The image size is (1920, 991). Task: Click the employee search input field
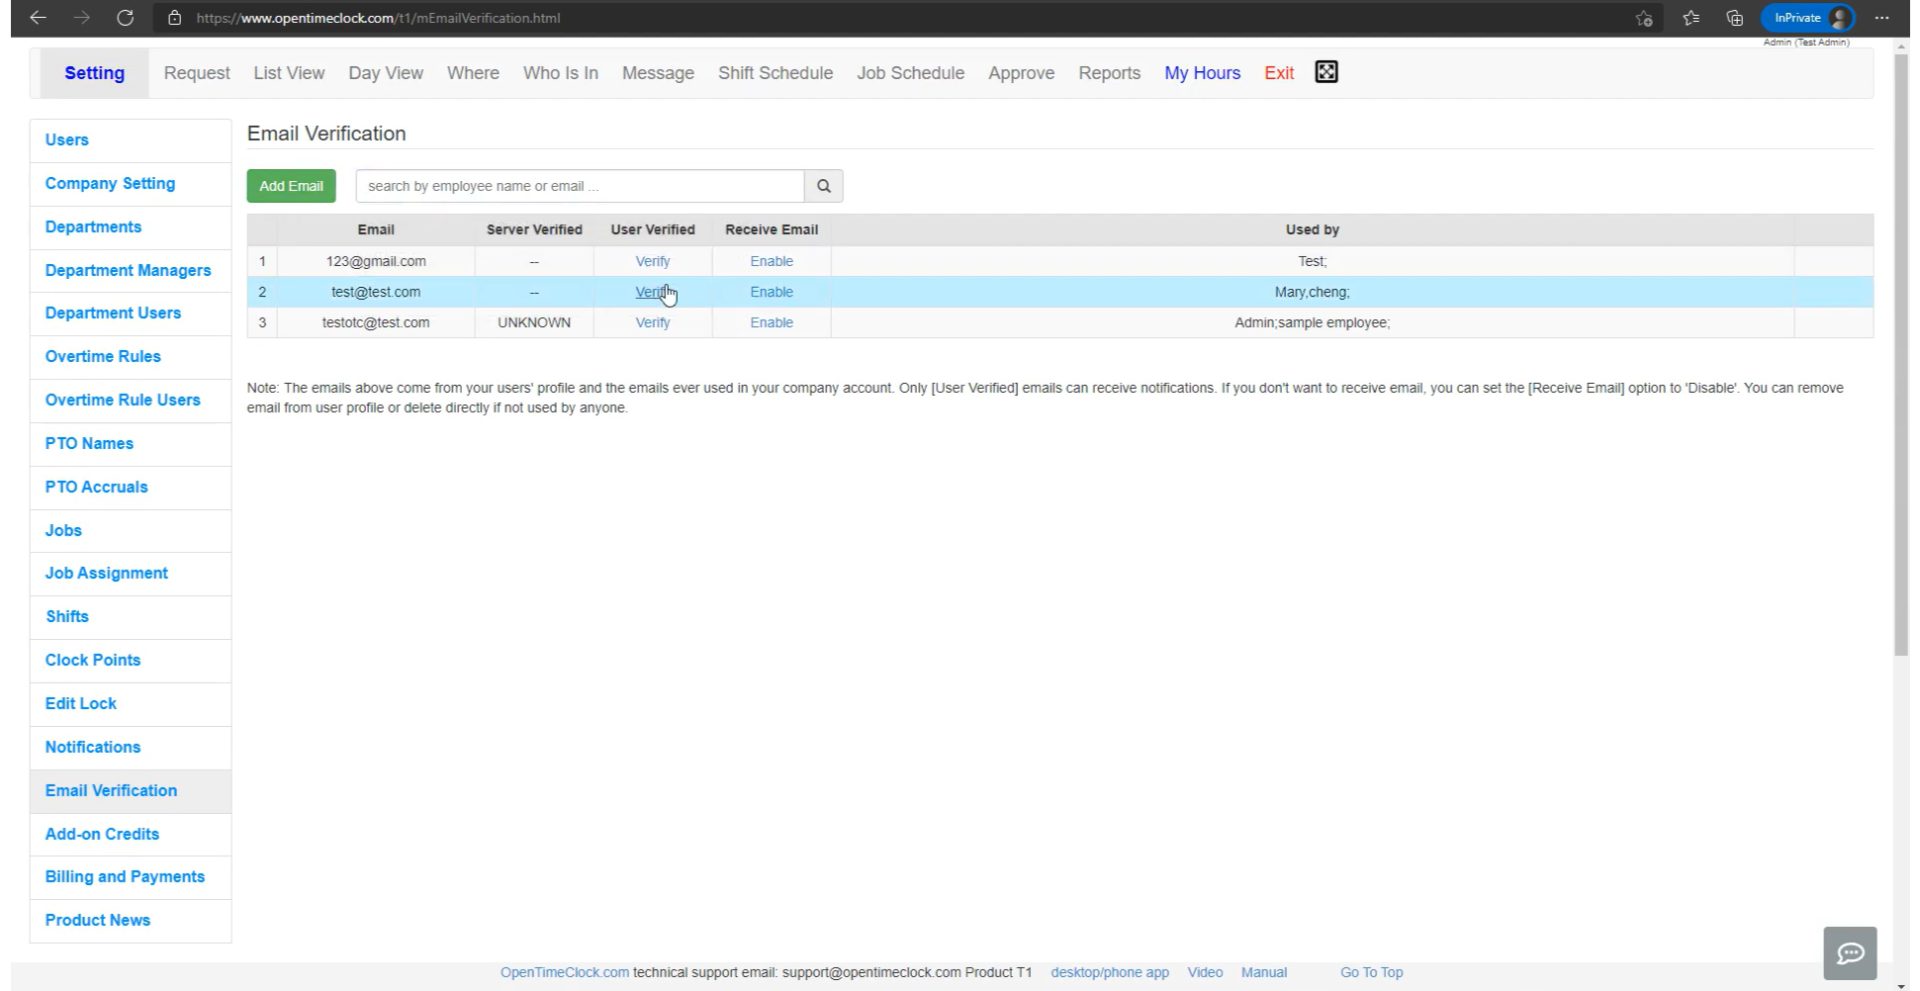(x=578, y=186)
